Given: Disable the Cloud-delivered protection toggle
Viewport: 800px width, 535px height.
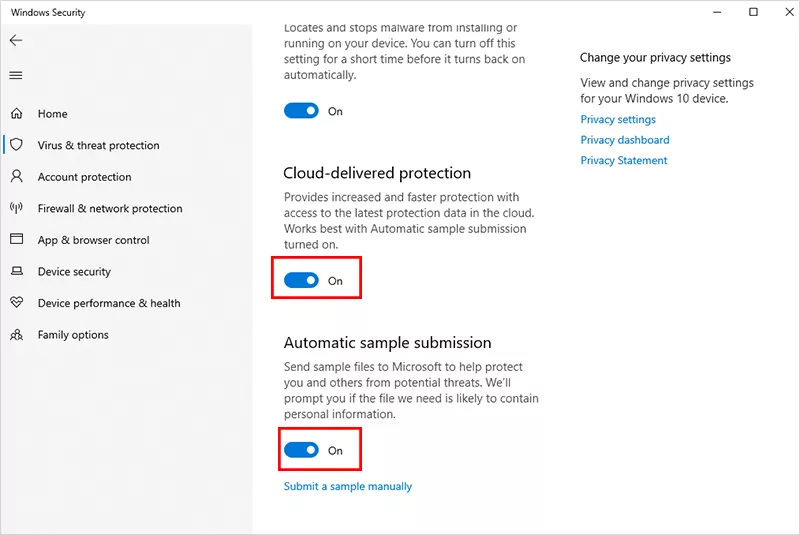Looking at the screenshot, I should [x=301, y=281].
